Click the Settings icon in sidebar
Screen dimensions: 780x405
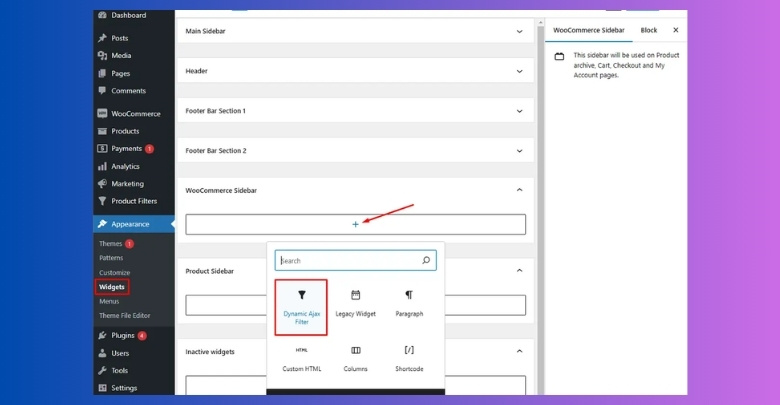coord(102,388)
